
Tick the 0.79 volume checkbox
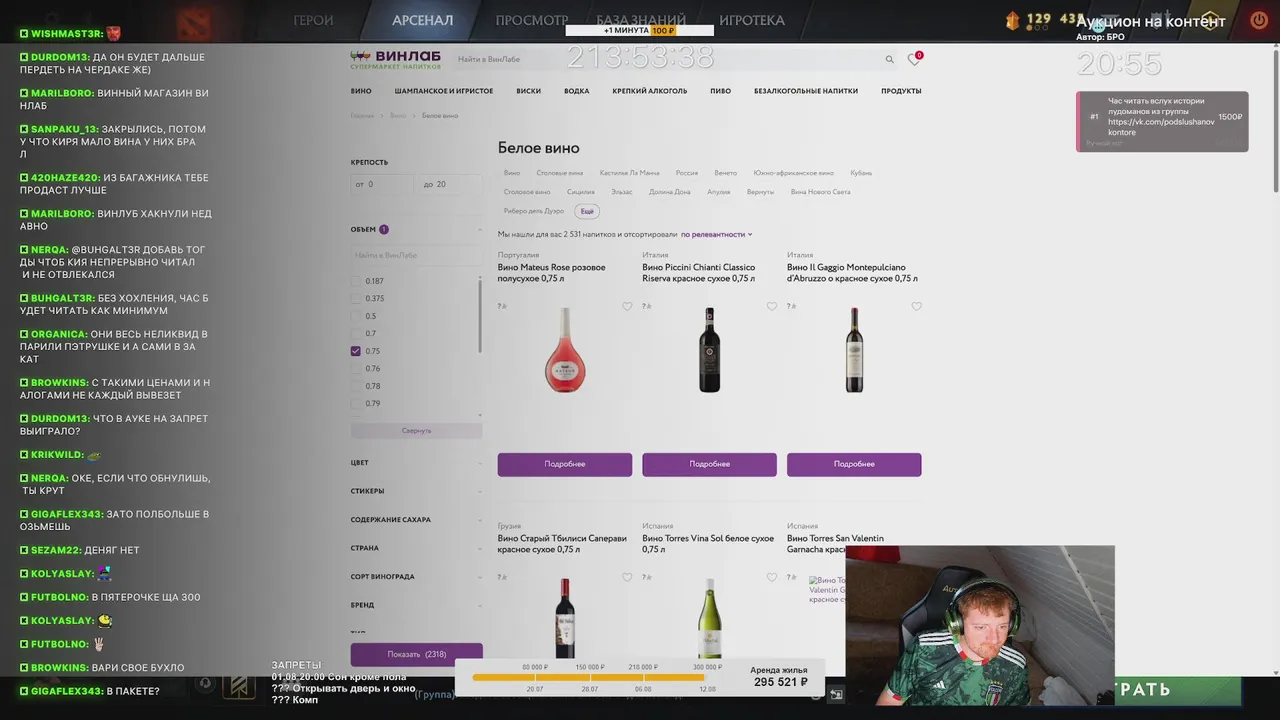(355, 404)
